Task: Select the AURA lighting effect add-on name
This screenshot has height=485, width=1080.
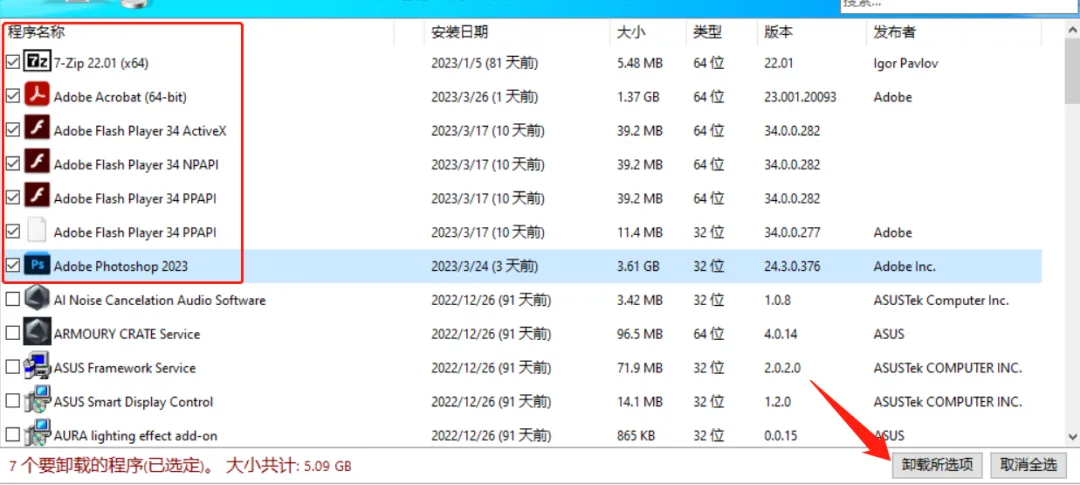Action: click(136, 435)
